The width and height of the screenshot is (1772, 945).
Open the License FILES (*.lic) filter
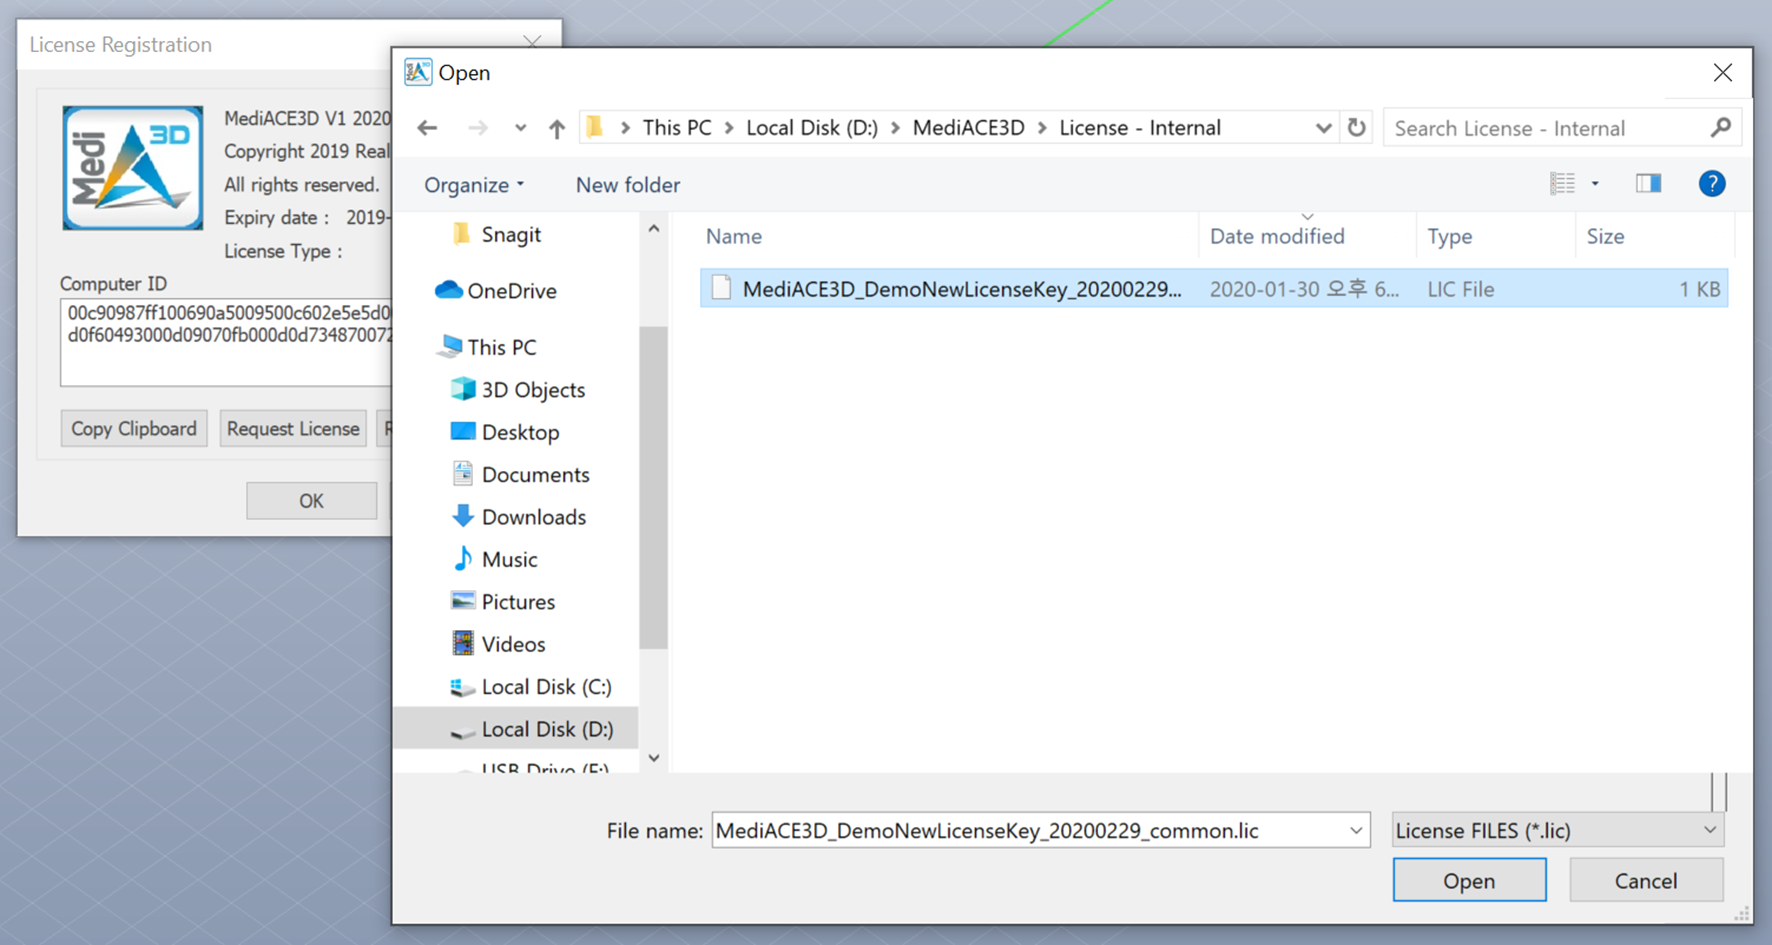[1557, 830]
